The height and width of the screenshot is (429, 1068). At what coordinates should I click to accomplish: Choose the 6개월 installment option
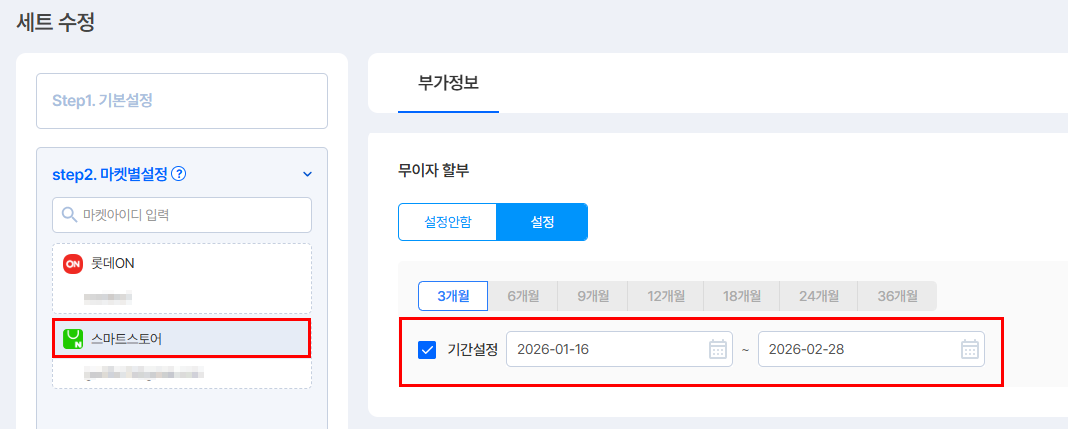[x=523, y=295]
